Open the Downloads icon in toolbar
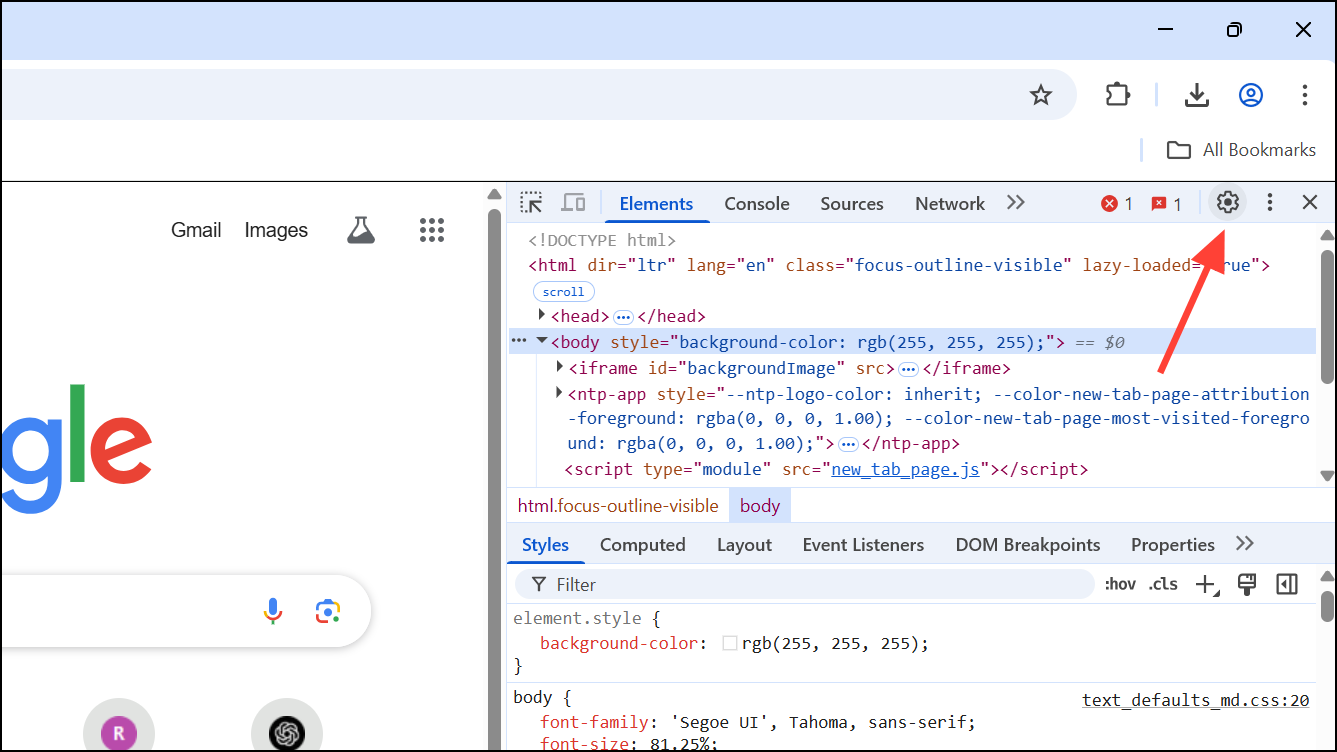 [x=1196, y=95]
